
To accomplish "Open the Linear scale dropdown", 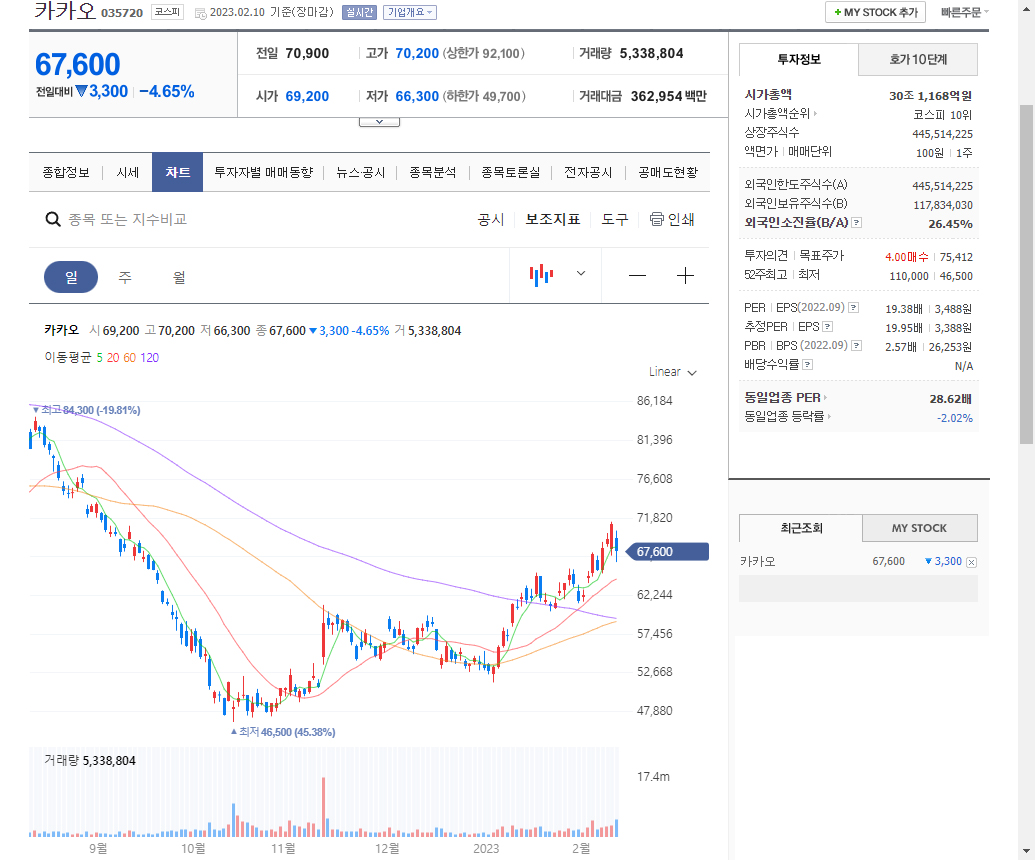I will [x=673, y=372].
